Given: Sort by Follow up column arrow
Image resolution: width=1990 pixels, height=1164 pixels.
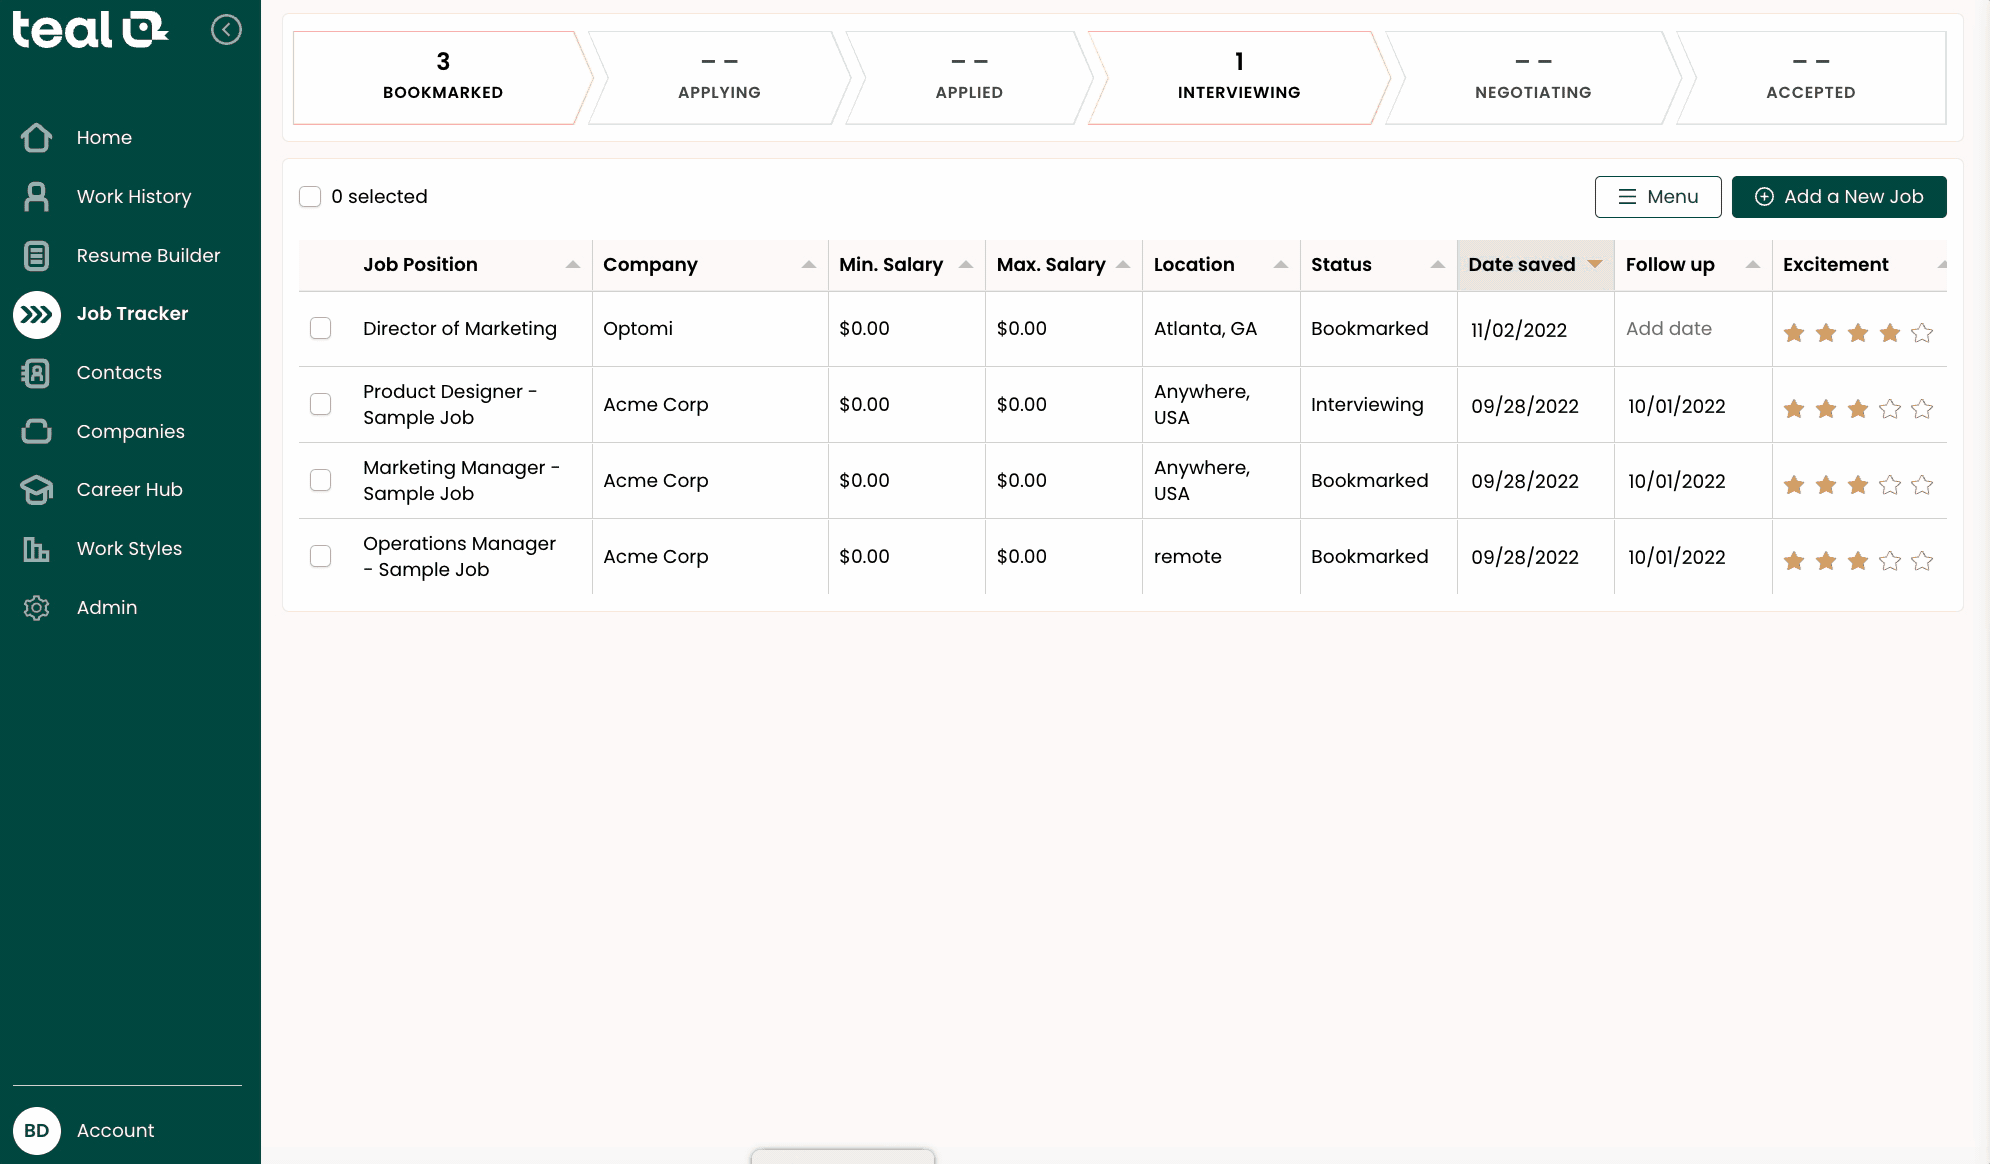Looking at the screenshot, I should [x=1753, y=265].
